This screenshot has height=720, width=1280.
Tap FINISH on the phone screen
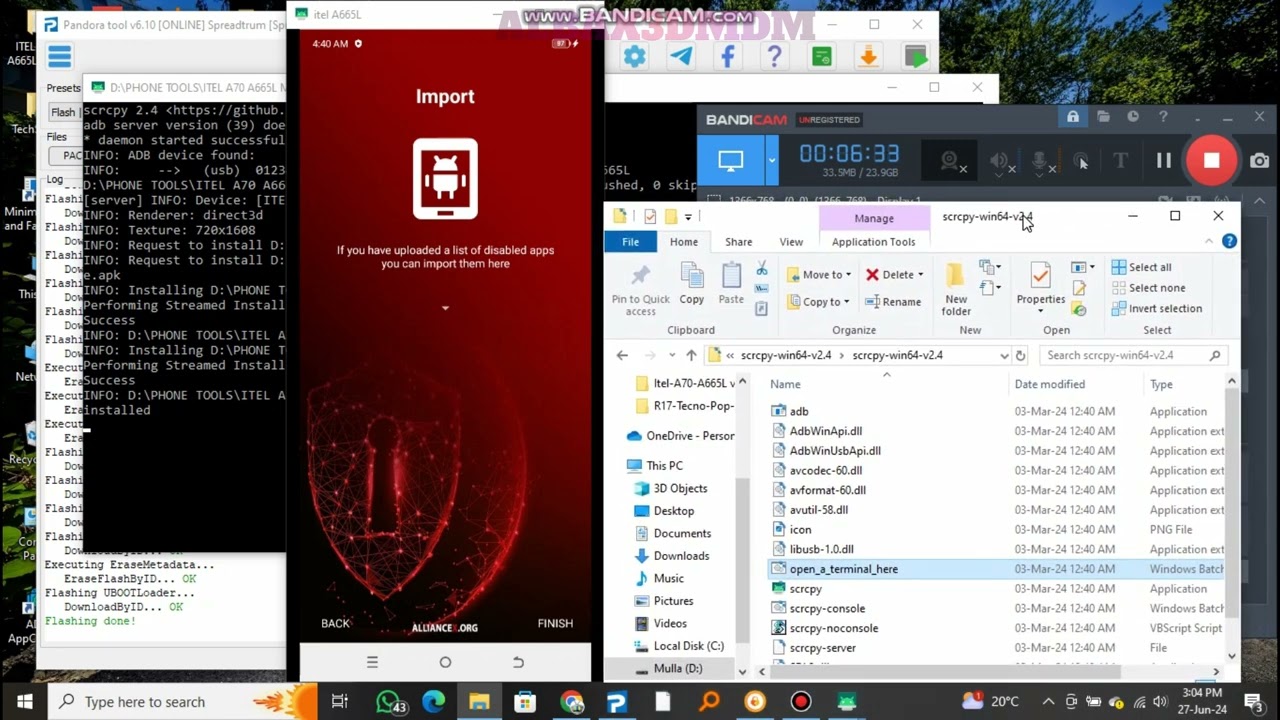555,623
